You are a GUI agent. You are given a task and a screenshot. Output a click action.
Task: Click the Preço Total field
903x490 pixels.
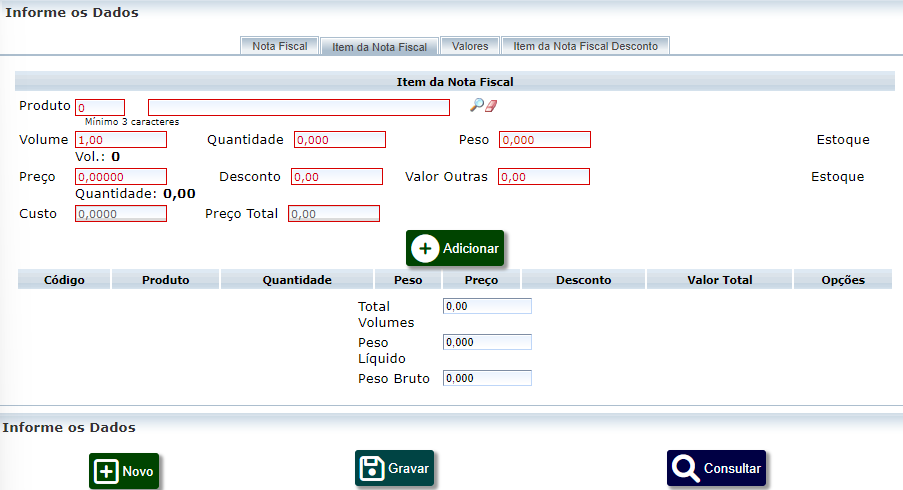(x=334, y=214)
